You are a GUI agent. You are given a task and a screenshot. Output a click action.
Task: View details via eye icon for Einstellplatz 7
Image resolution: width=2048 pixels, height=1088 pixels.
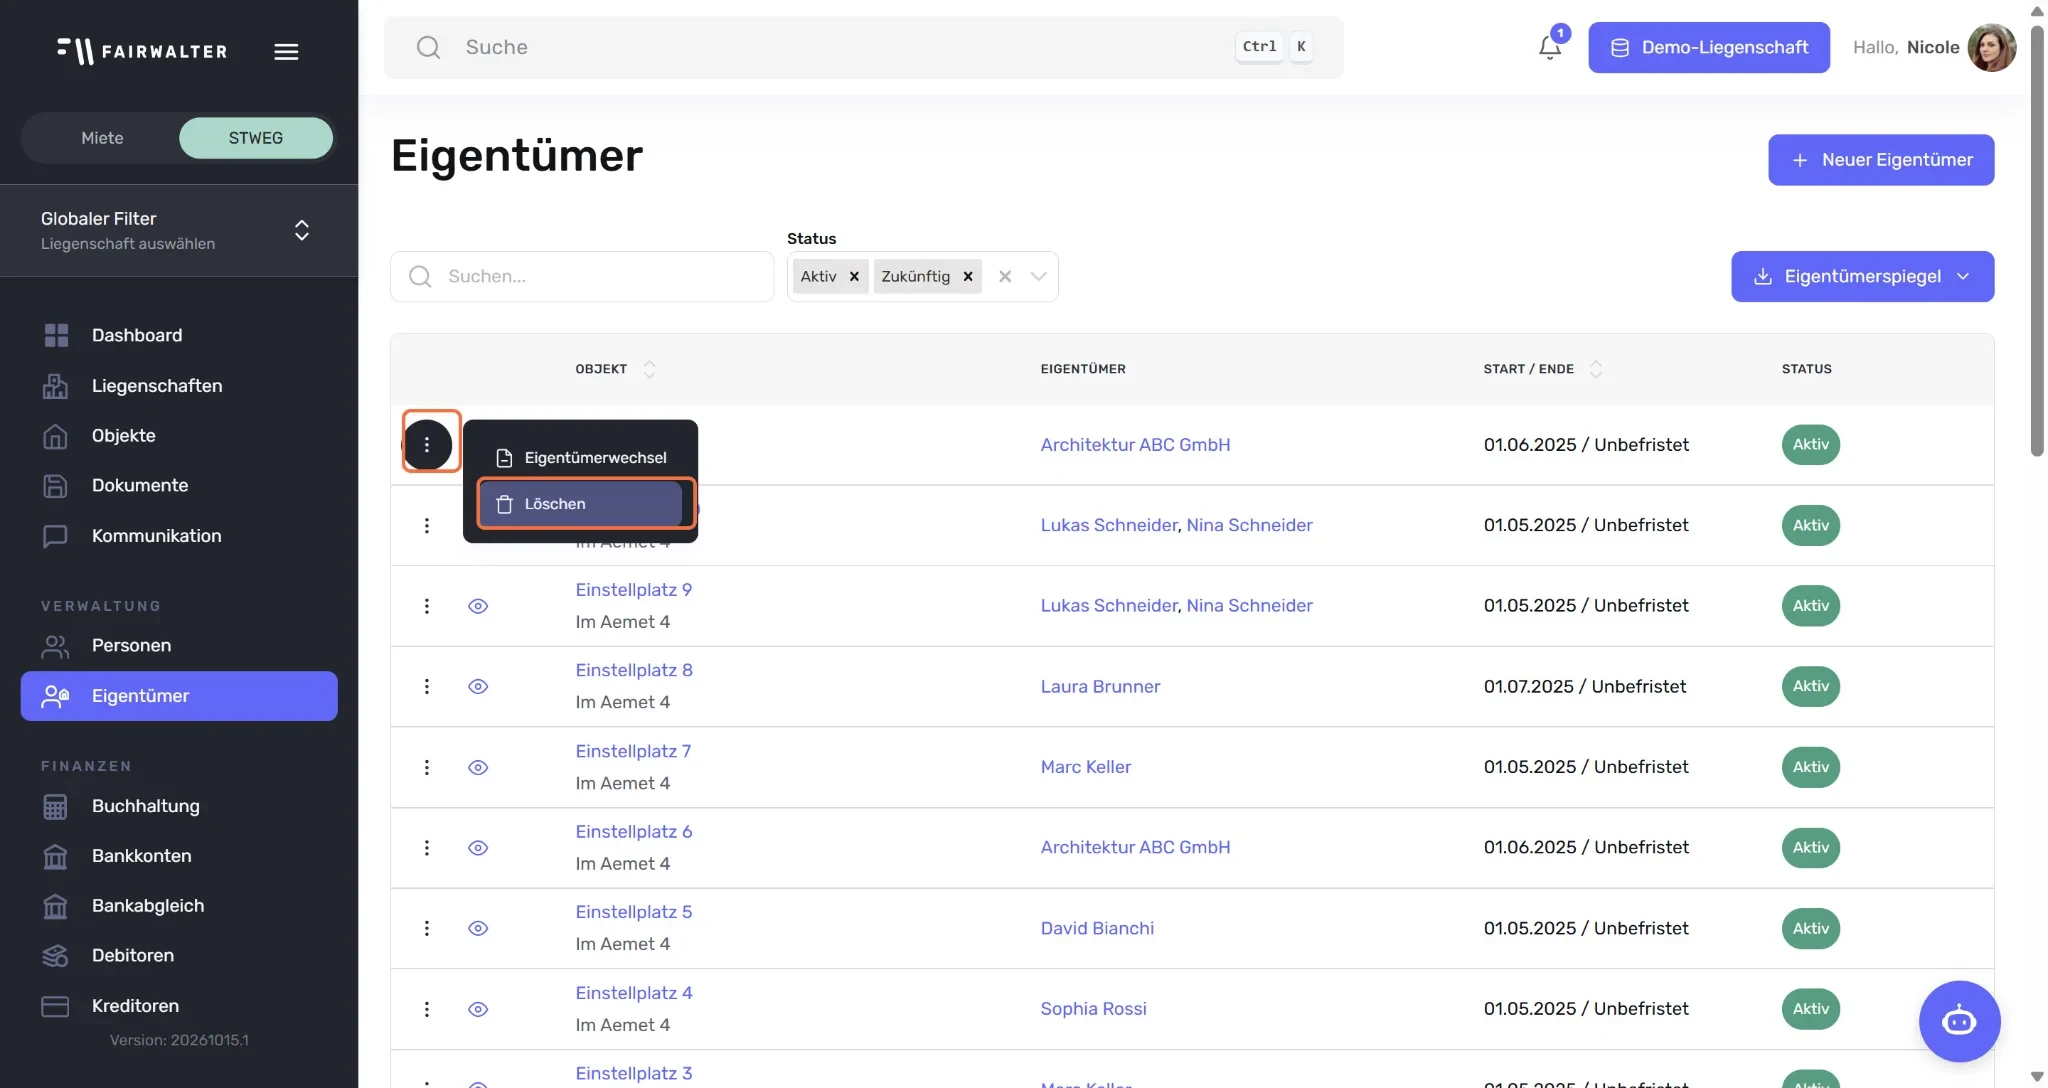pos(478,767)
